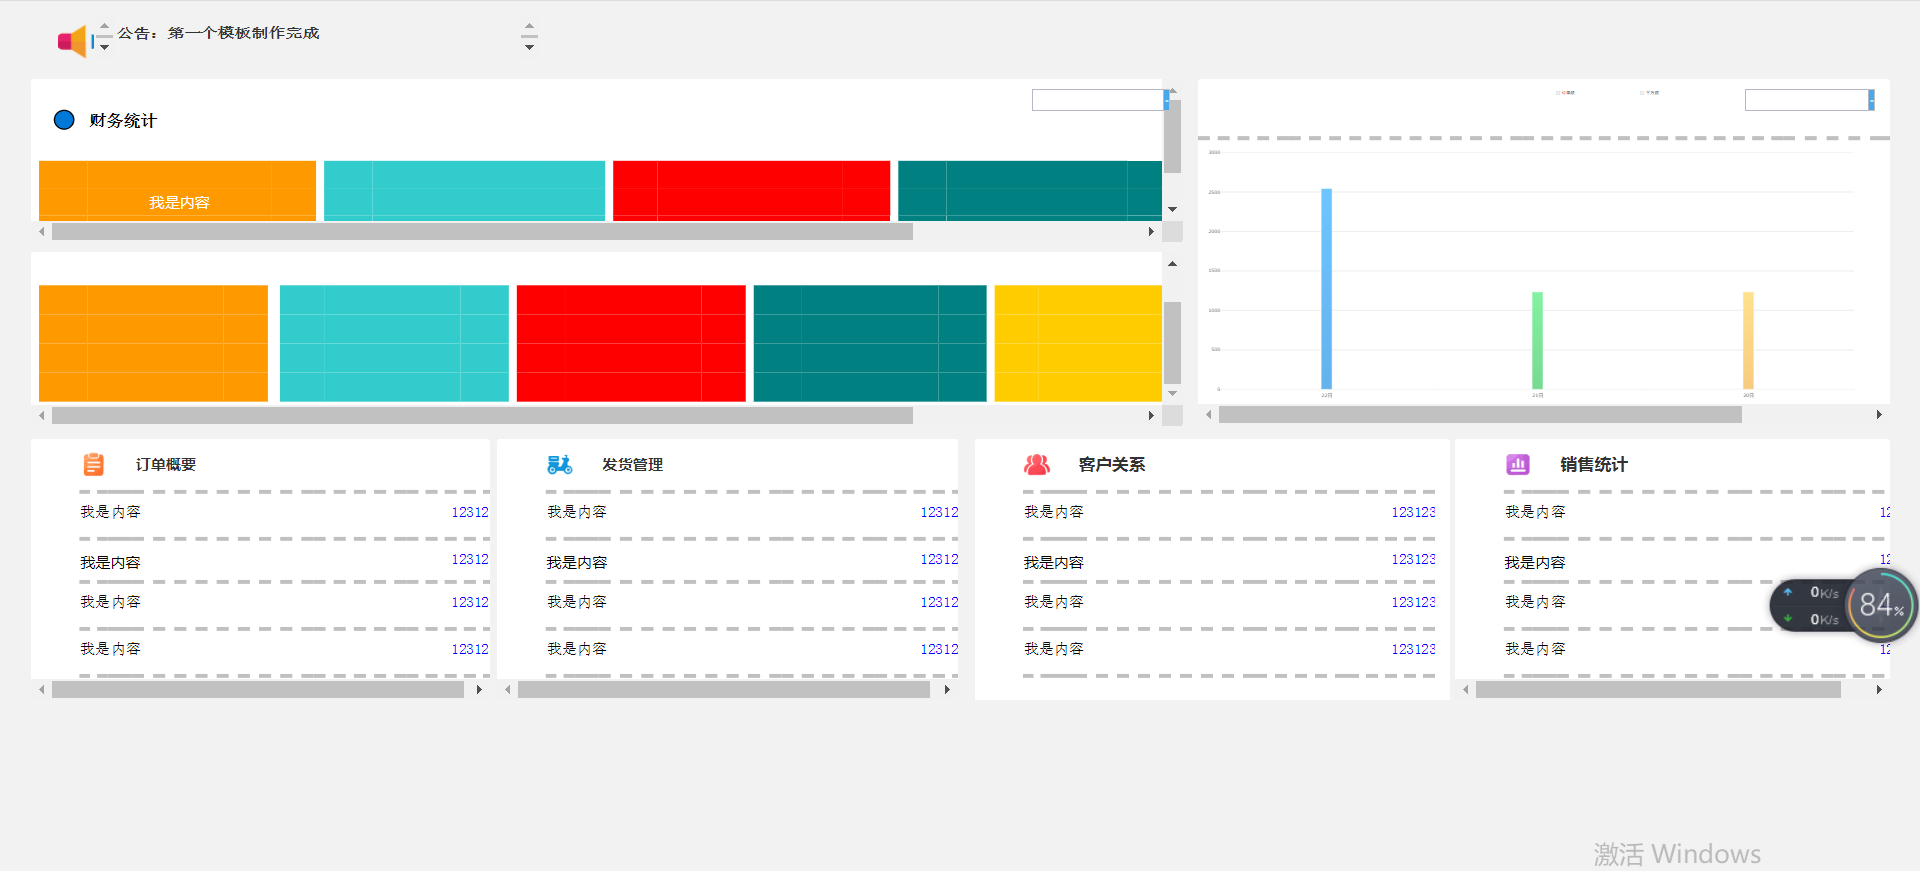1920x871 pixels.
Task: Open the 发货管理 panel heading
Action: [x=632, y=464]
